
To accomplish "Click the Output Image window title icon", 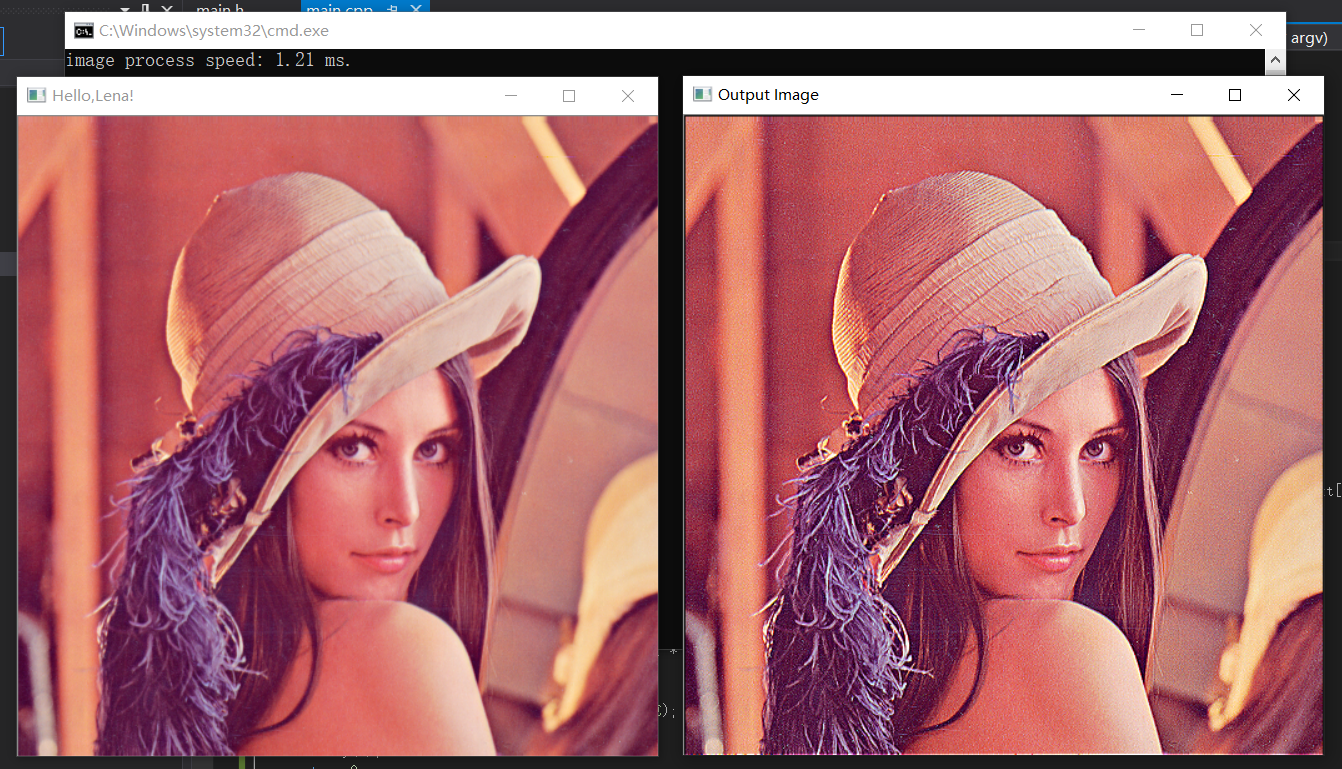I will click(703, 94).
